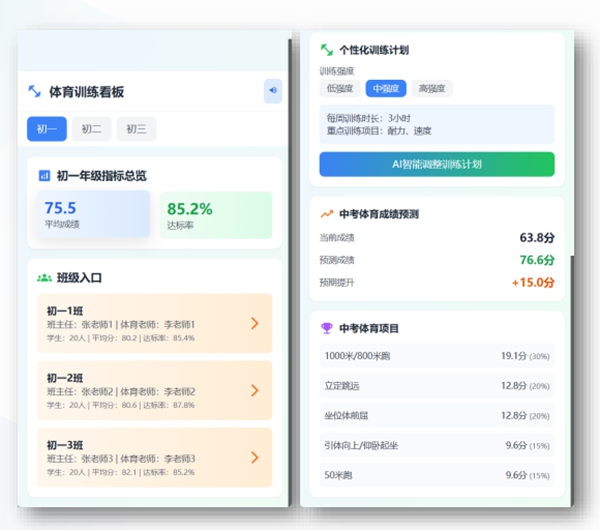Click the people icon beside 班级入口
The image size is (600, 530).
click(x=44, y=277)
